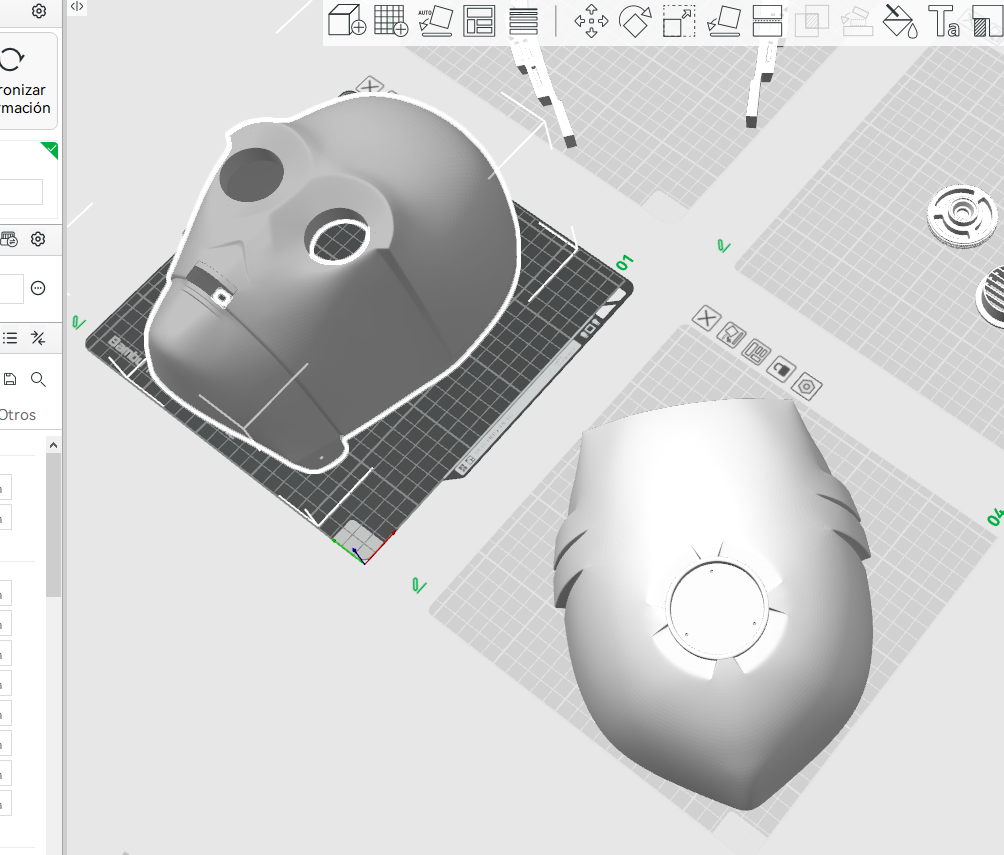Click the sidebar scroll up arrow
Image resolution: width=1004 pixels, height=855 pixels.
point(54,445)
